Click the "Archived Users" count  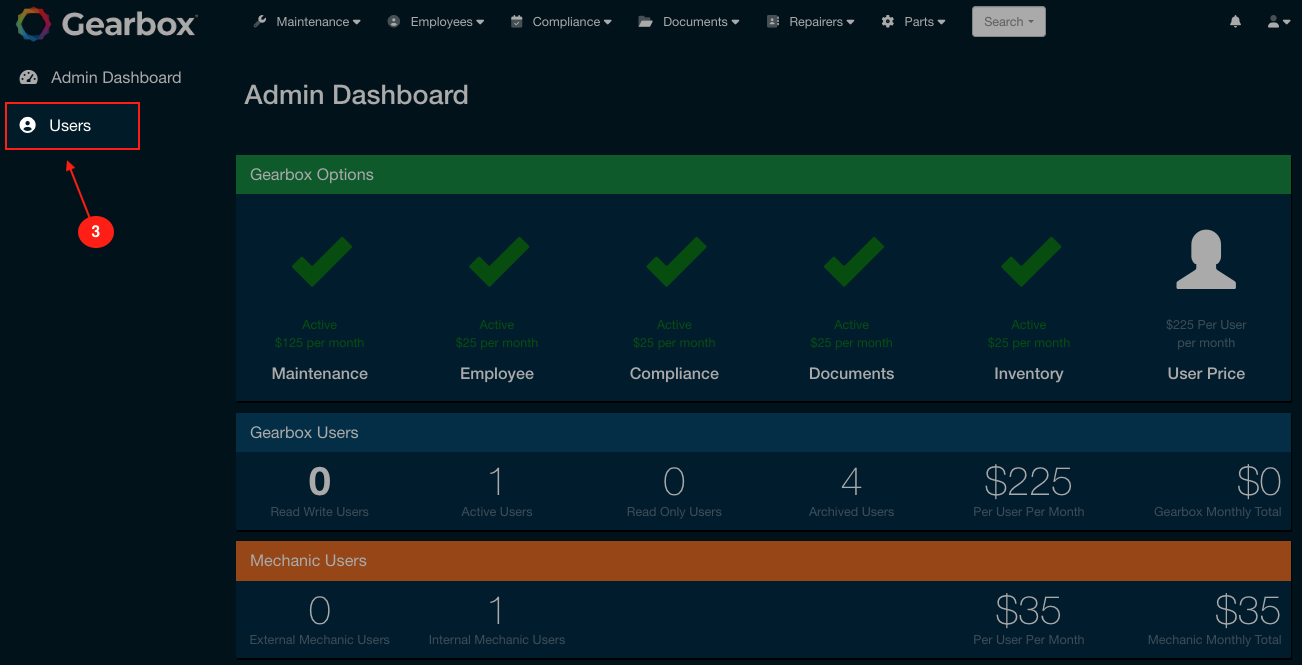tap(852, 482)
